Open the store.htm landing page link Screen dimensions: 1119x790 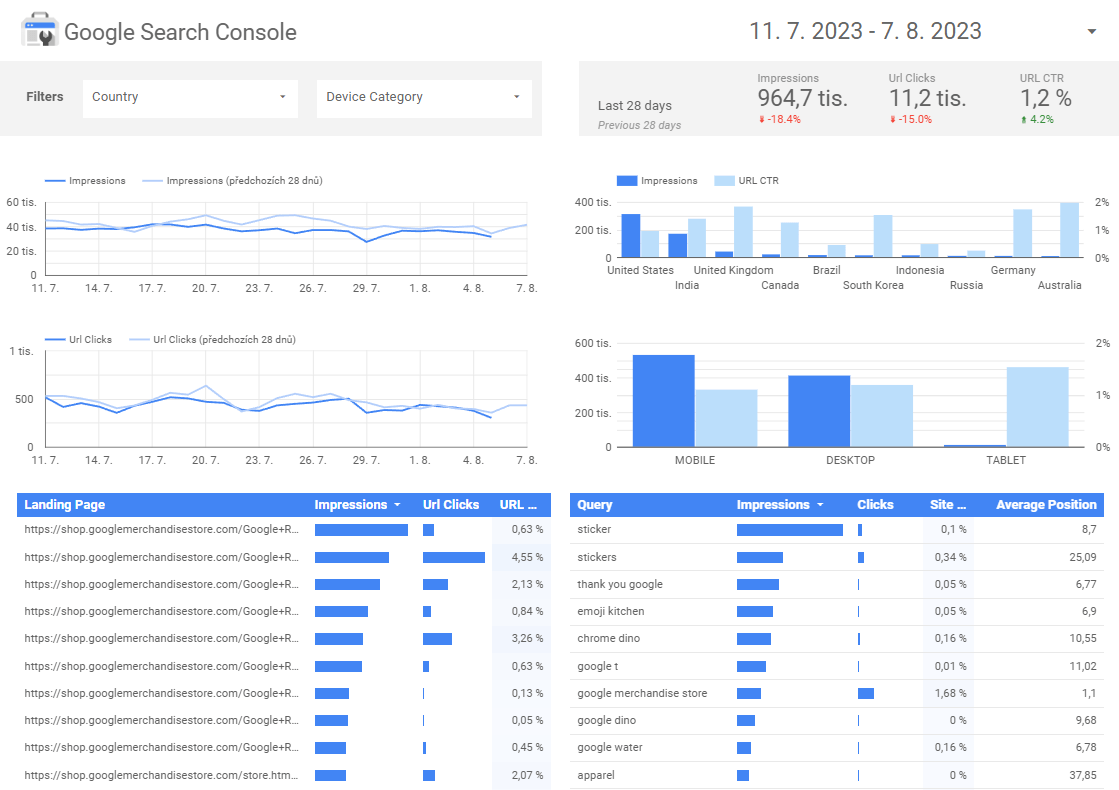[x=162, y=775]
